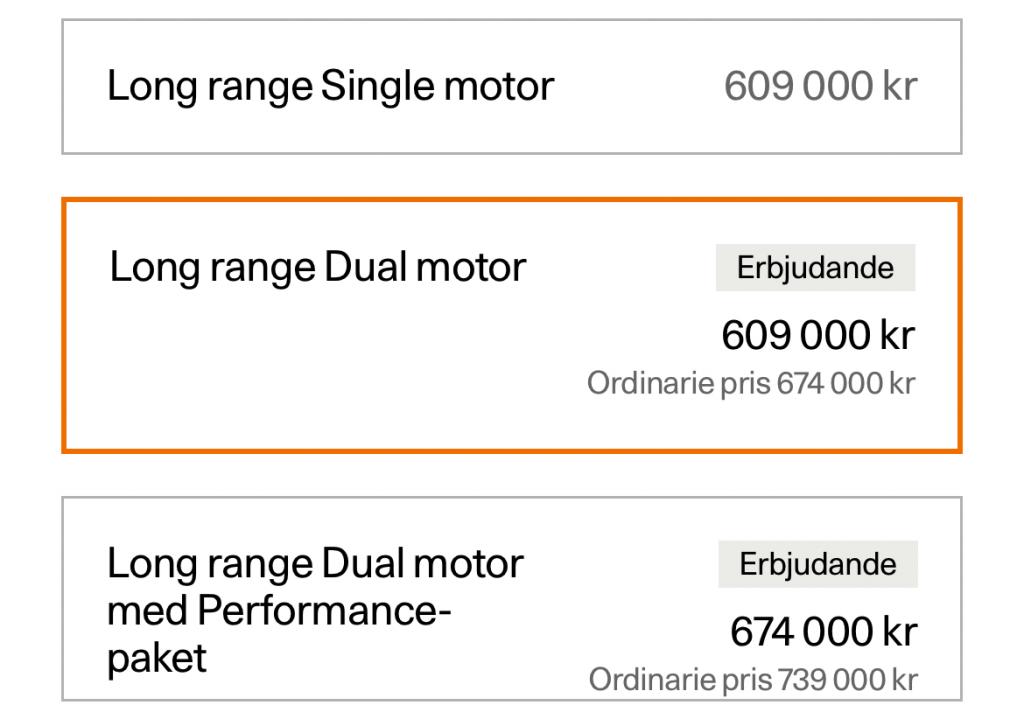The image size is (1024, 726).
Task: Click the 'Long range Dual motor' title in the orange card
Action: pos(317,267)
